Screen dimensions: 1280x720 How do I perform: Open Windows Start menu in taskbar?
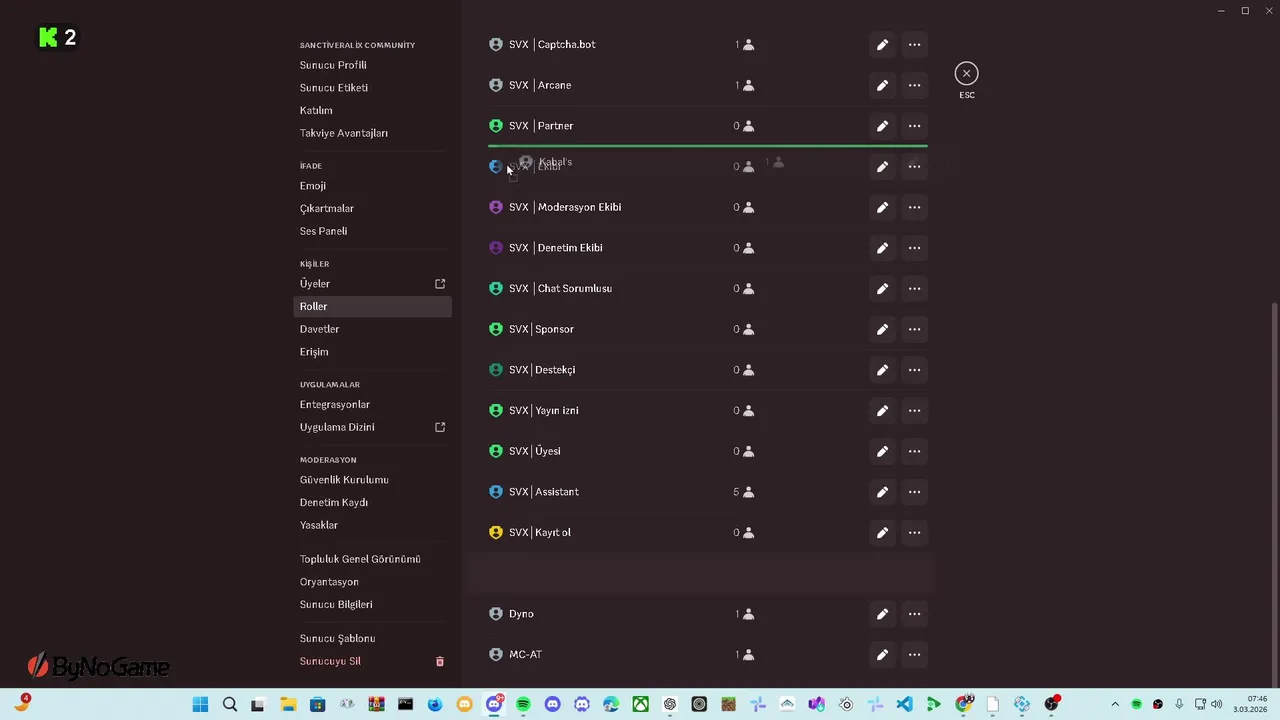coord(200,705)
